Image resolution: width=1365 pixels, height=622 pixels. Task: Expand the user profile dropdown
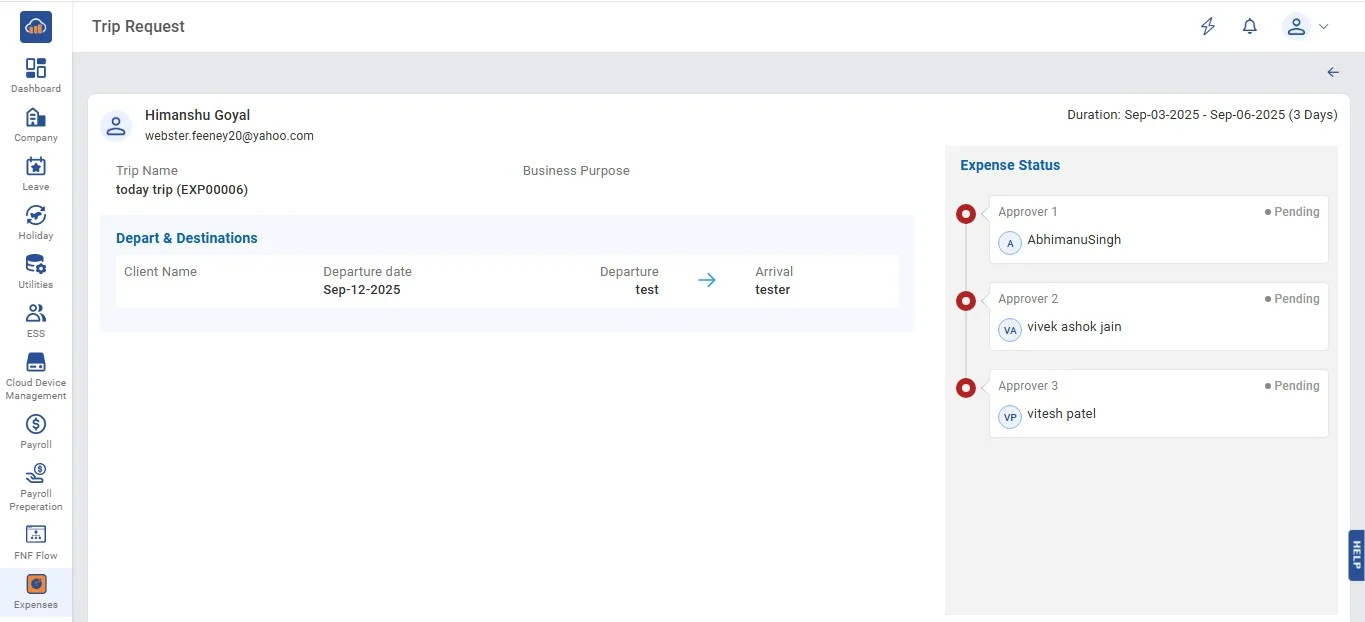[x=1306, y=27]
